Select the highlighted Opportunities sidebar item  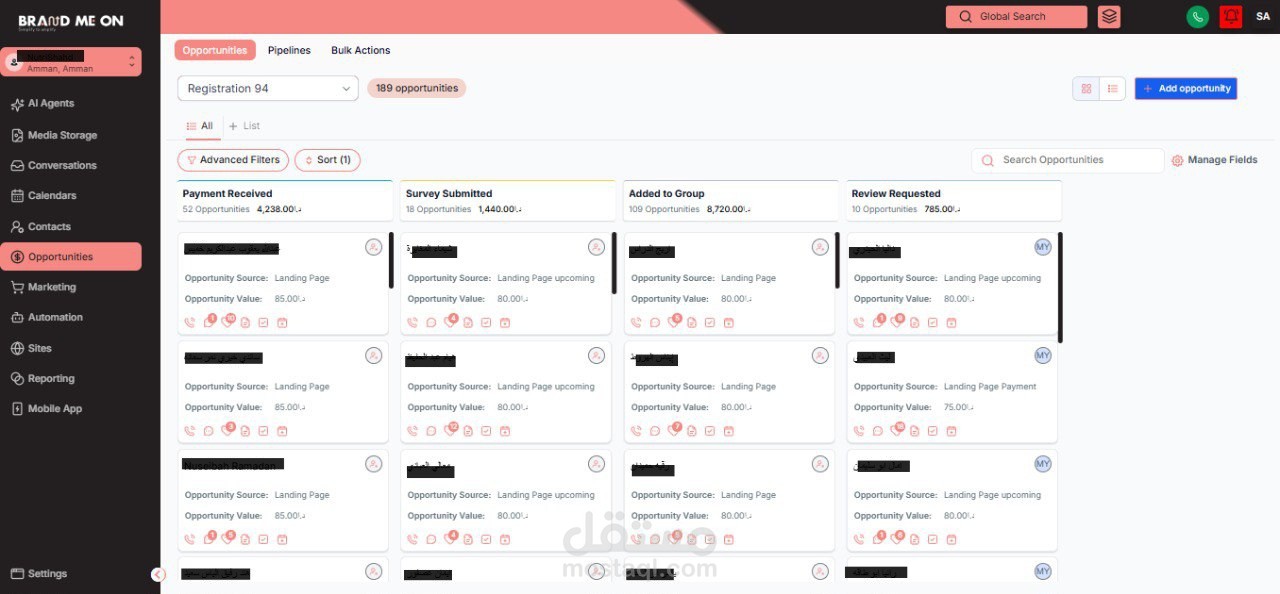pyautogui.click(x=70, y=257)
